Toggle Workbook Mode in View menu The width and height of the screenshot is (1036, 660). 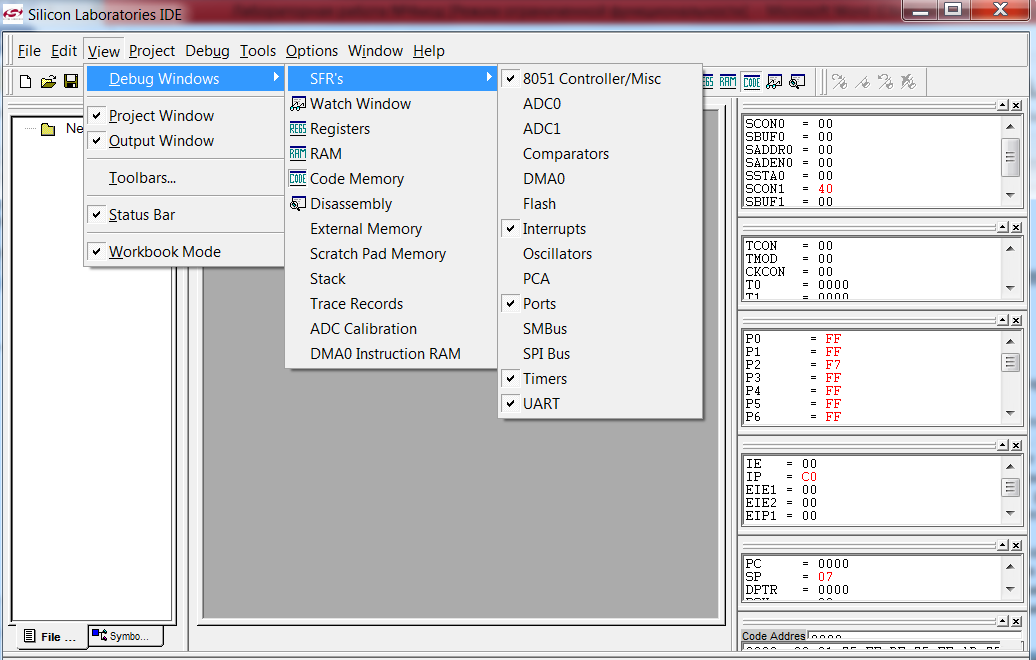pos(184,252)
